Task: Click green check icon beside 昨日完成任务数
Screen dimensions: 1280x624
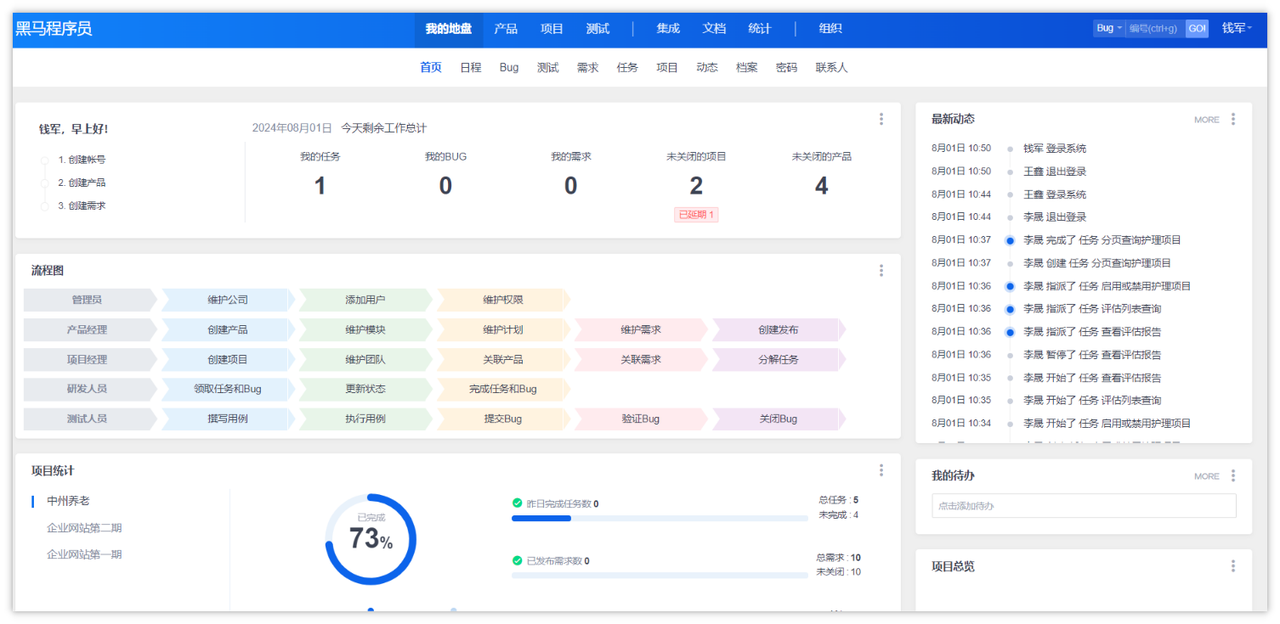Action: coord(517,503)
